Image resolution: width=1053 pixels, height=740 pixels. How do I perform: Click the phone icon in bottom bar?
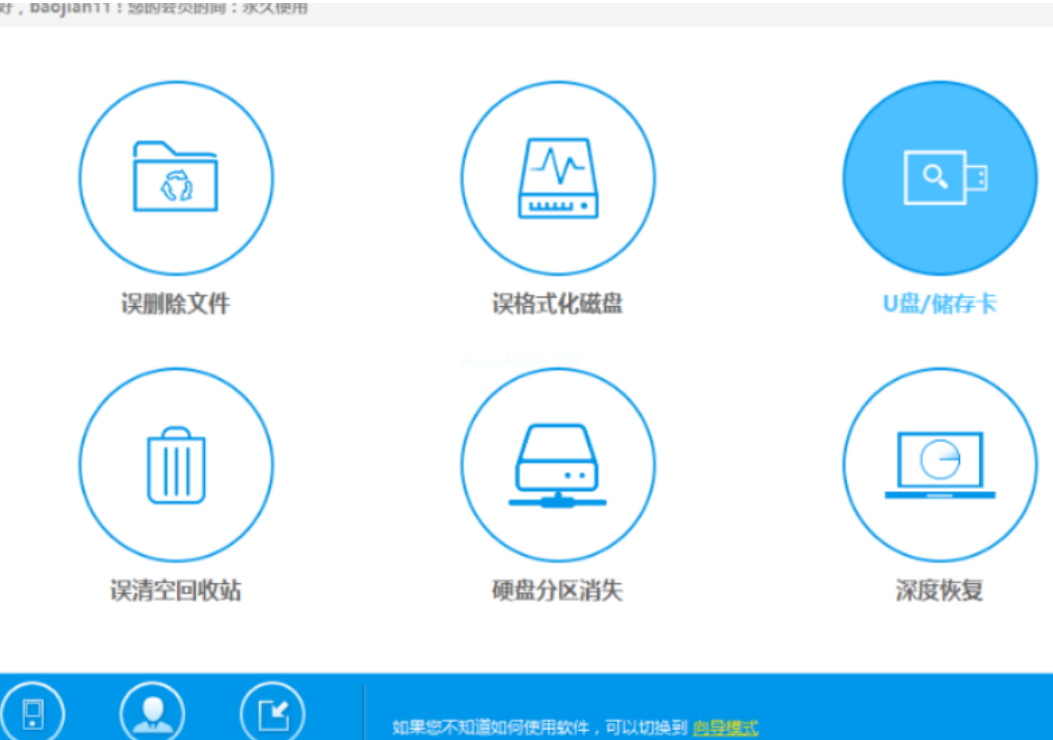(x=33, y=713)
